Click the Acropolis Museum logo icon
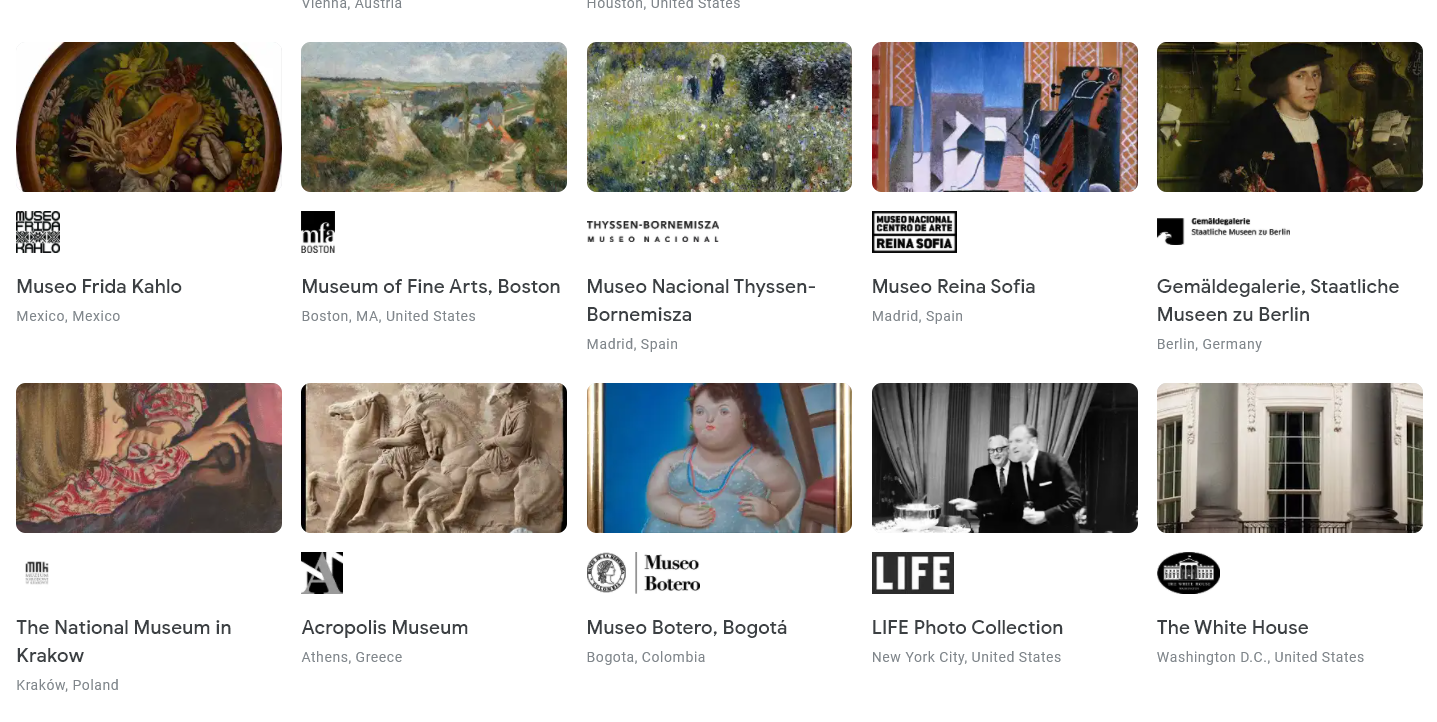The width and height of the screenshot is (1437, 722). click(x=322, y=573)
